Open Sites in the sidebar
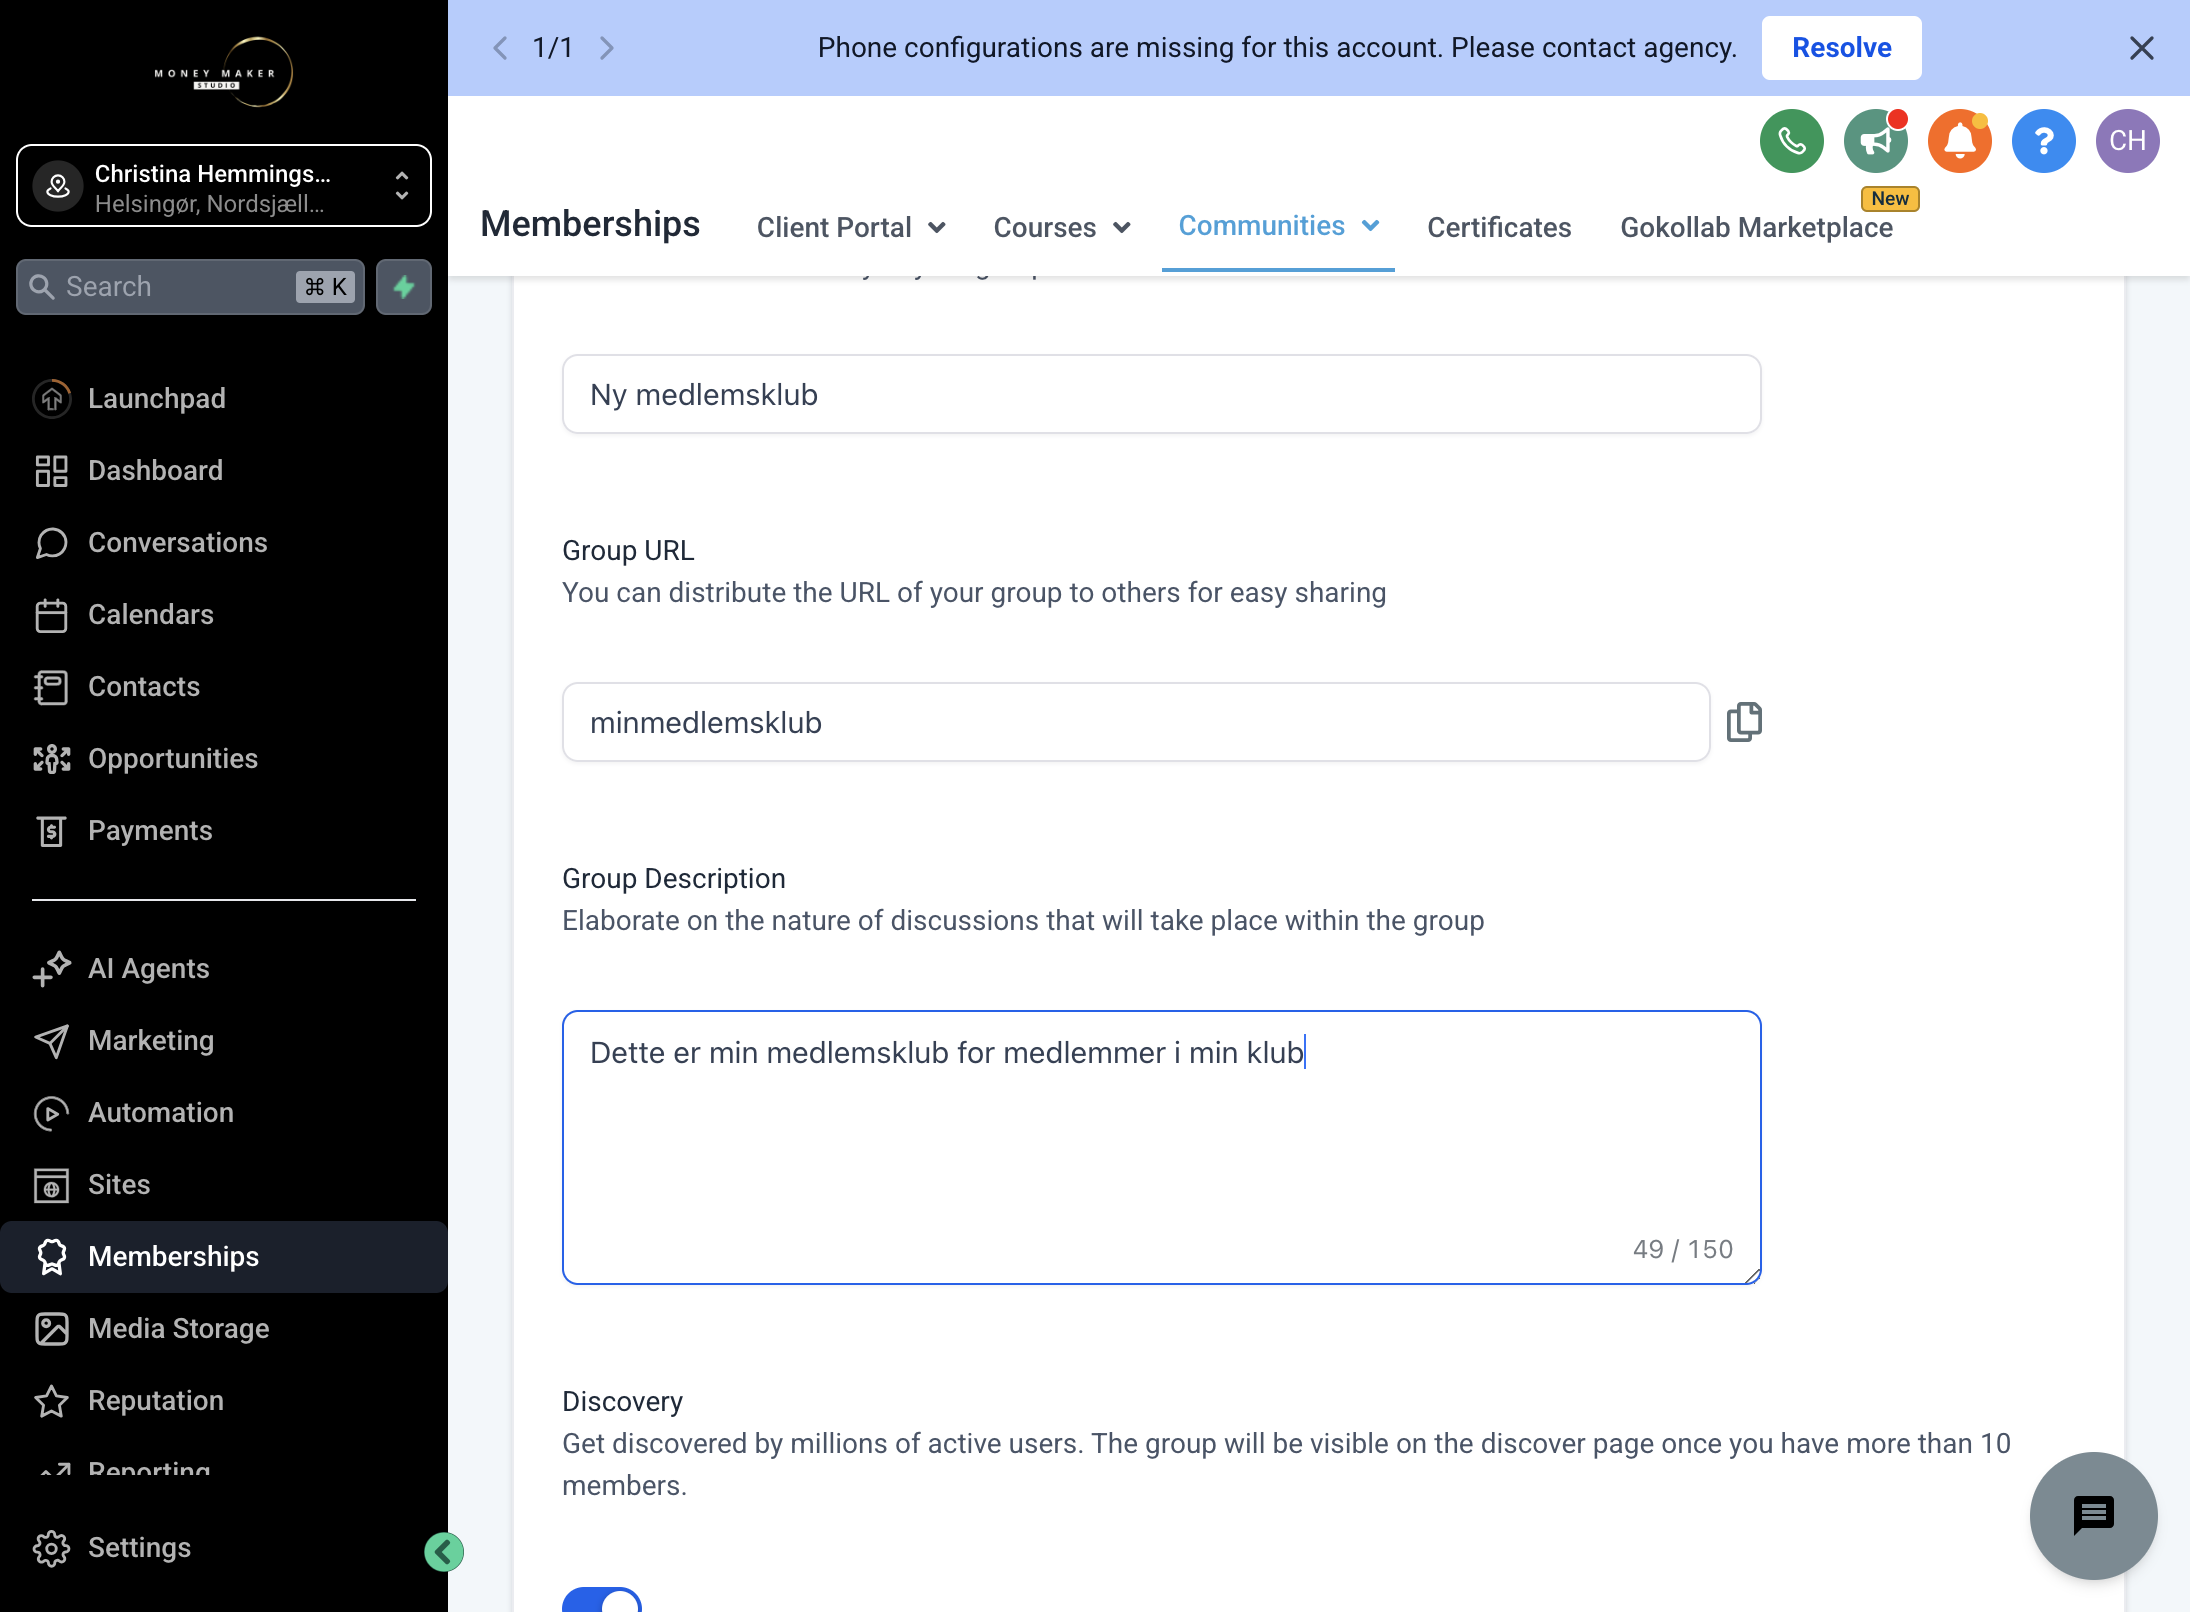This screenshot has height=1612, width=2190. coord(224,1184)
